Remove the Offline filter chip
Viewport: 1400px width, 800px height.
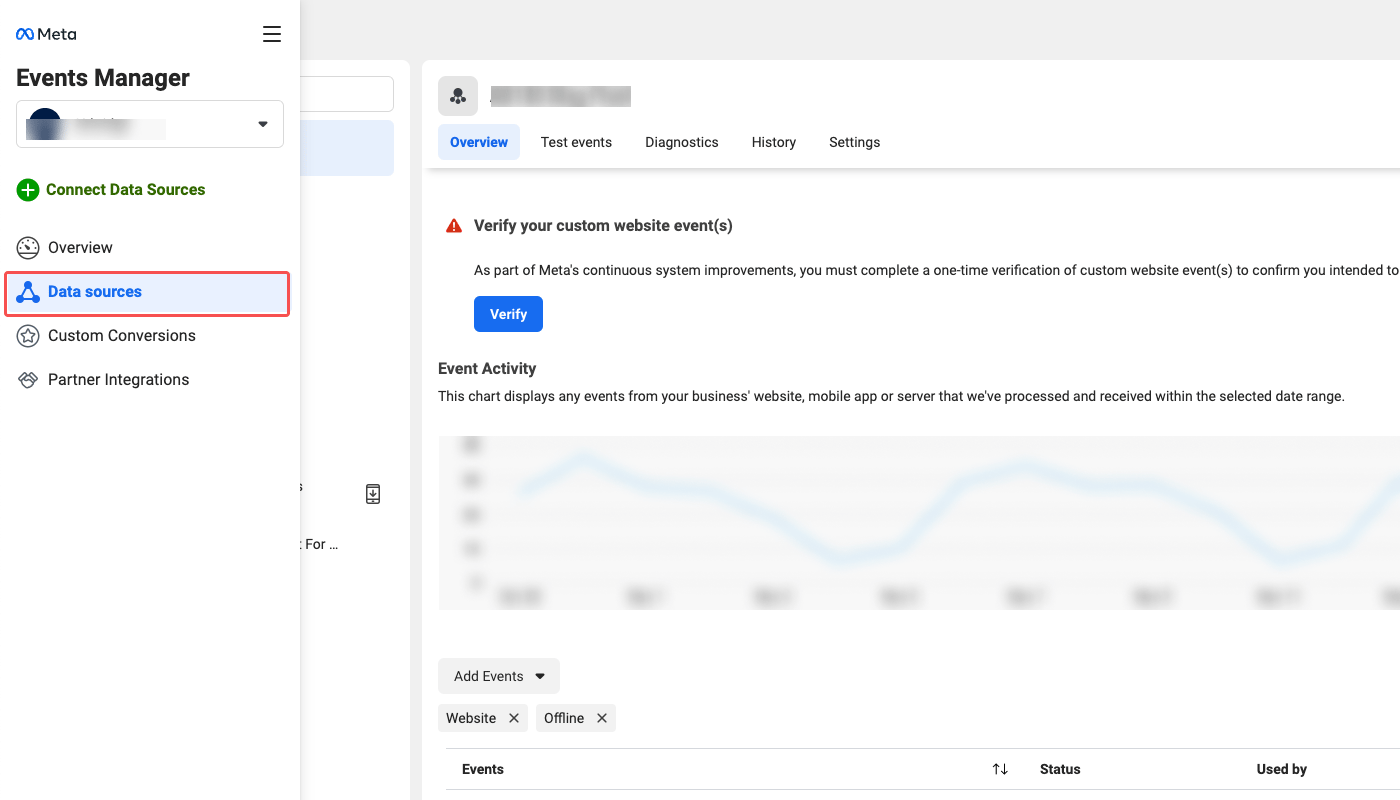[x=602, y=718]
